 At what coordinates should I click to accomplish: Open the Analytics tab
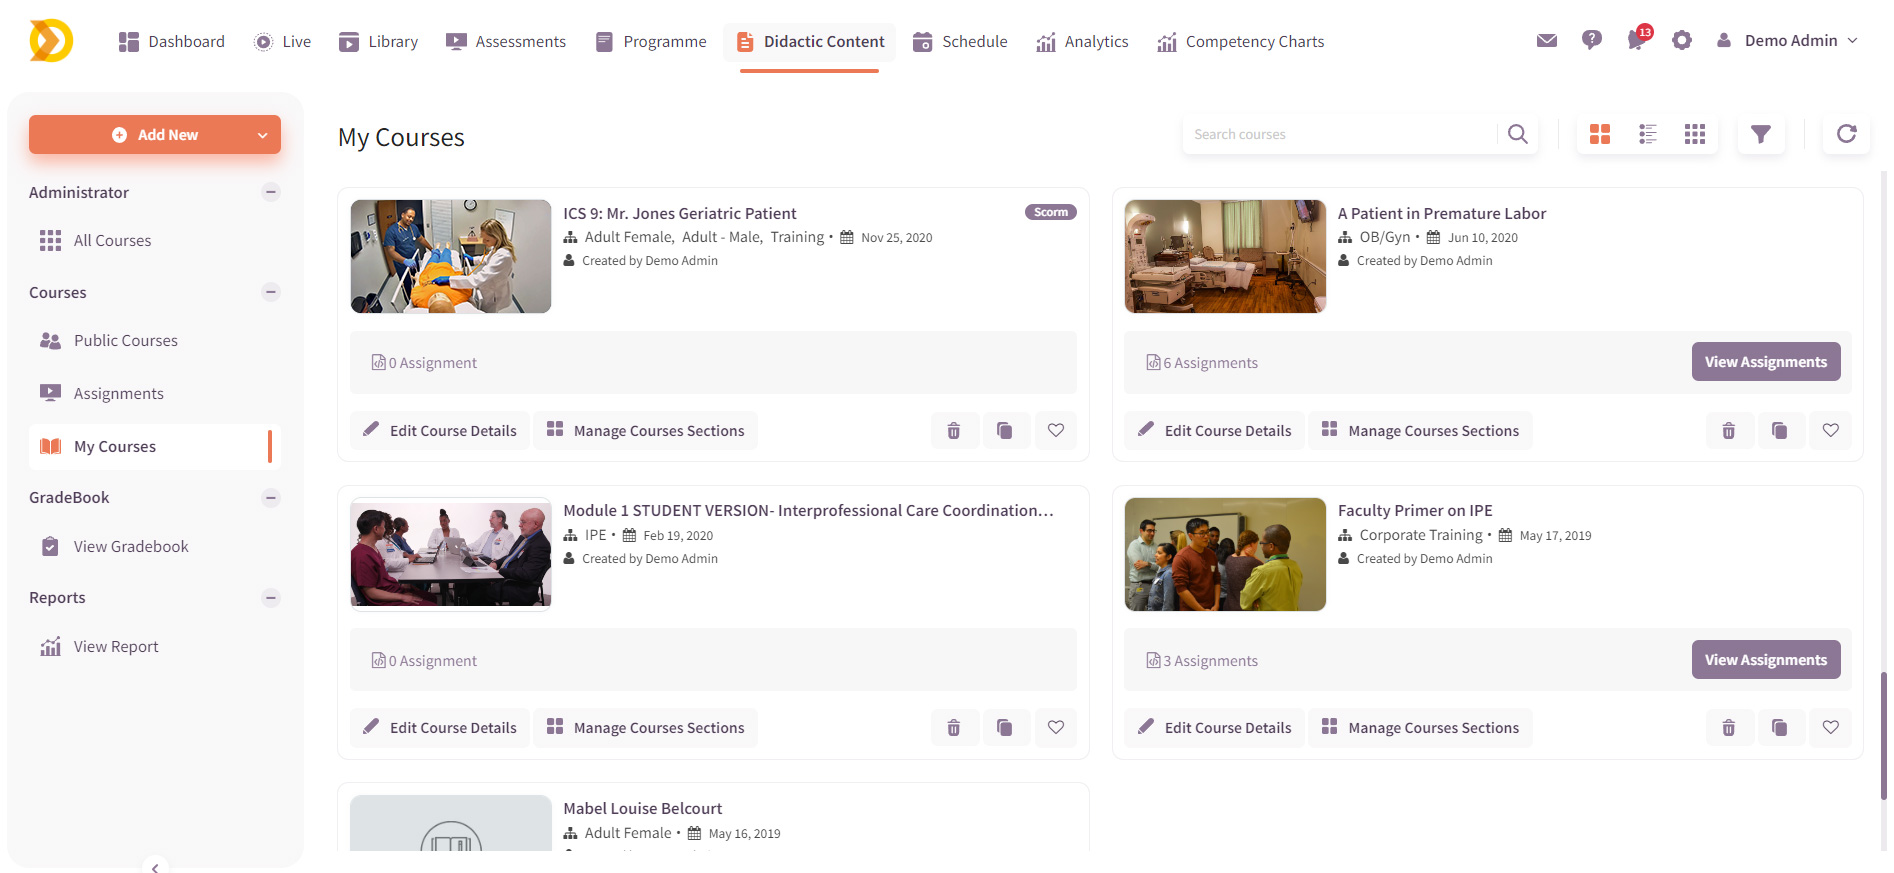click(x=1082, y=42)
